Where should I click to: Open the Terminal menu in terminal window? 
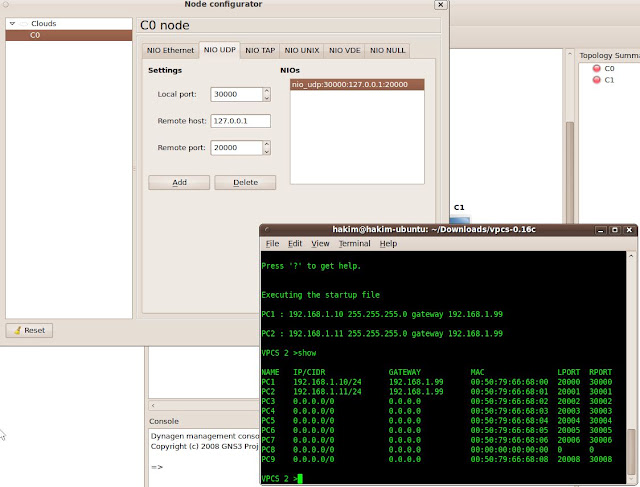pos(354,244)
